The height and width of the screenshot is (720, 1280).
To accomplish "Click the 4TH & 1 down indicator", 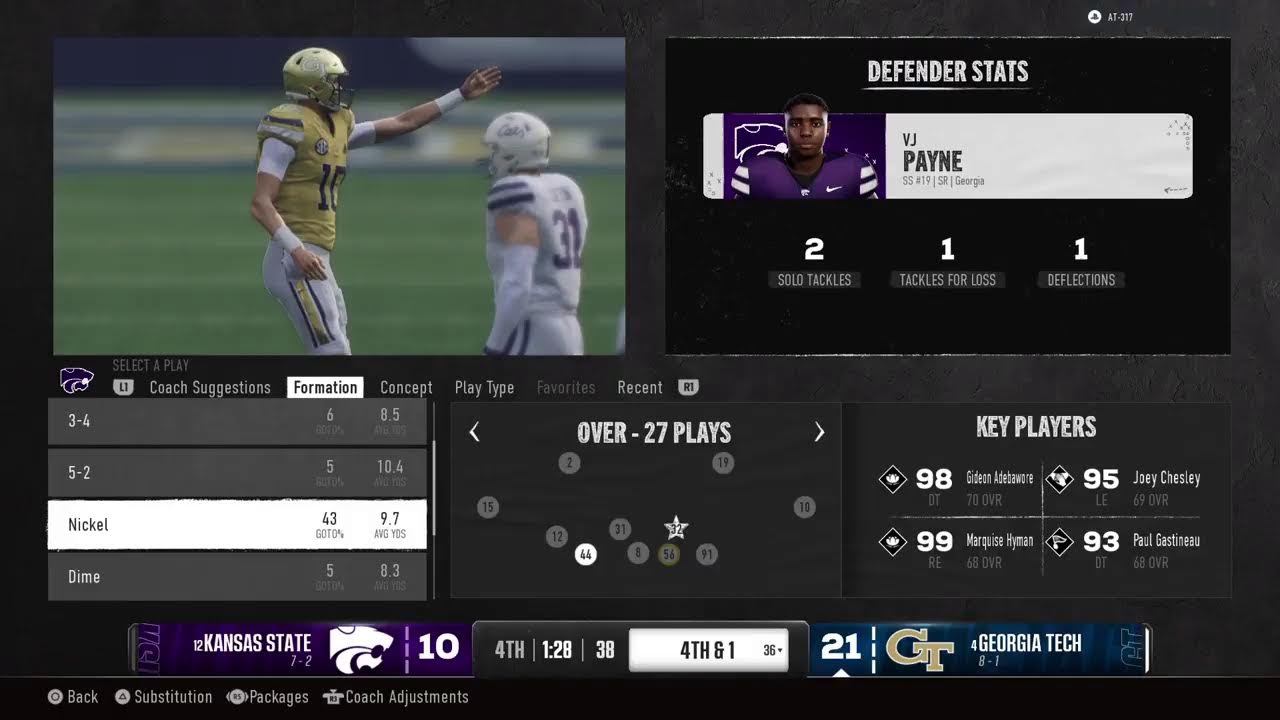I will [708, 650].
